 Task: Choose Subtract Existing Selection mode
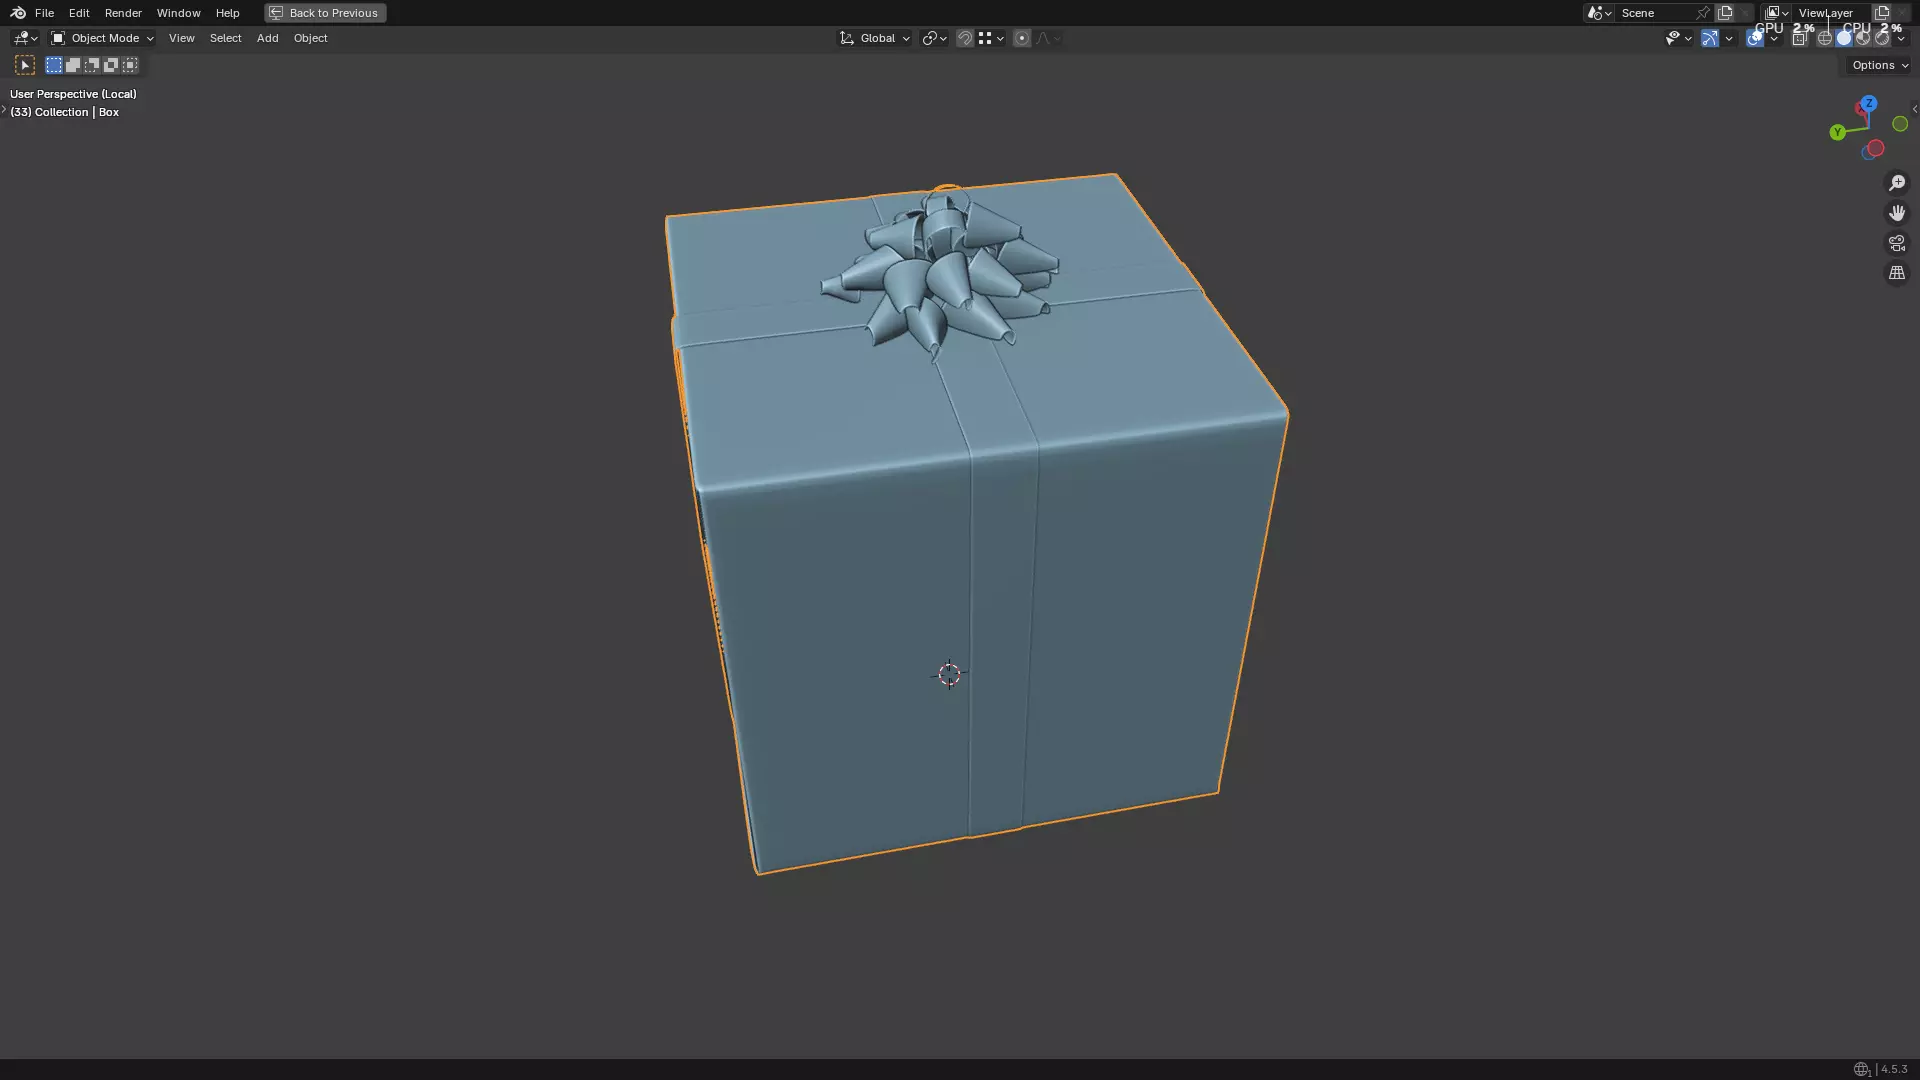click(x=92, y=65)
